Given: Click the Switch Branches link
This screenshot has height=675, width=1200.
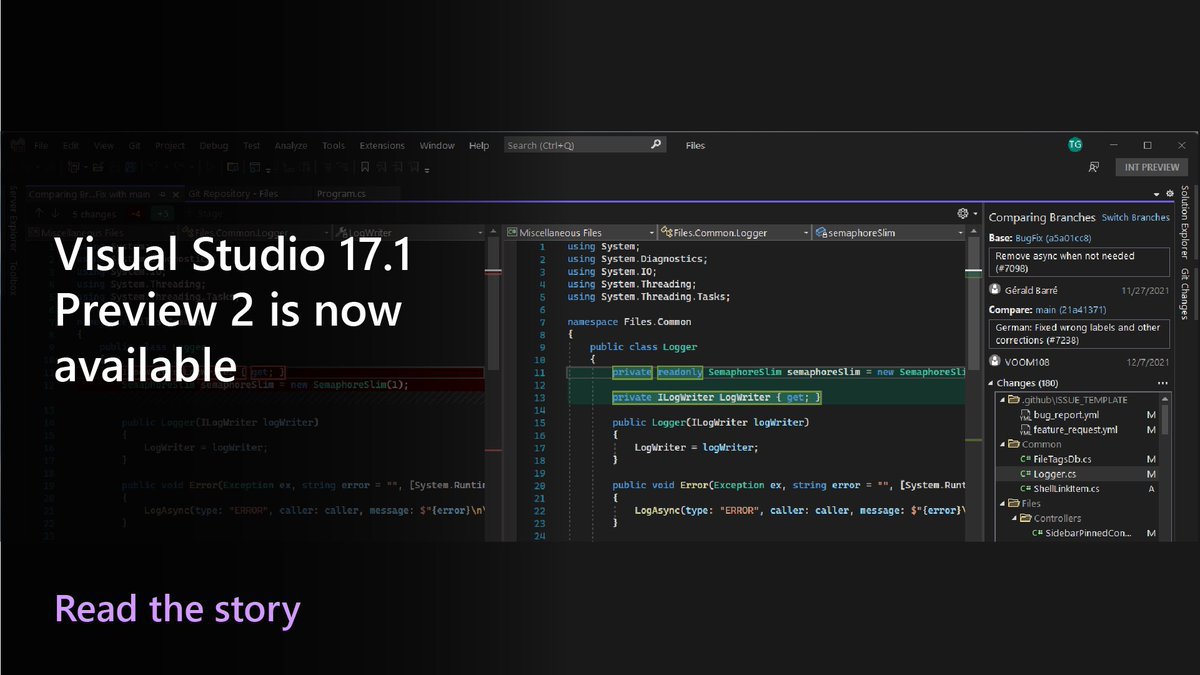Looking at the screenshot, I should click(1136, 217).
